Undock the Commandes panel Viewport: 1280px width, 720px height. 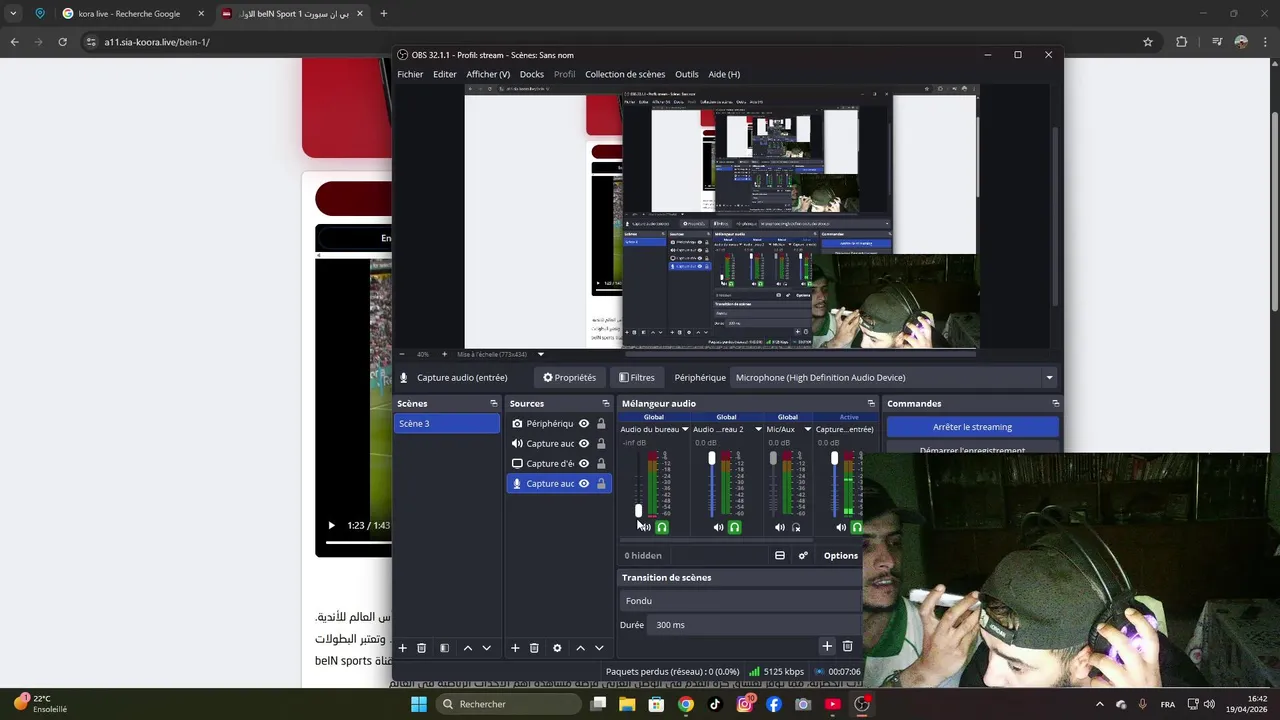[1055, 404]
